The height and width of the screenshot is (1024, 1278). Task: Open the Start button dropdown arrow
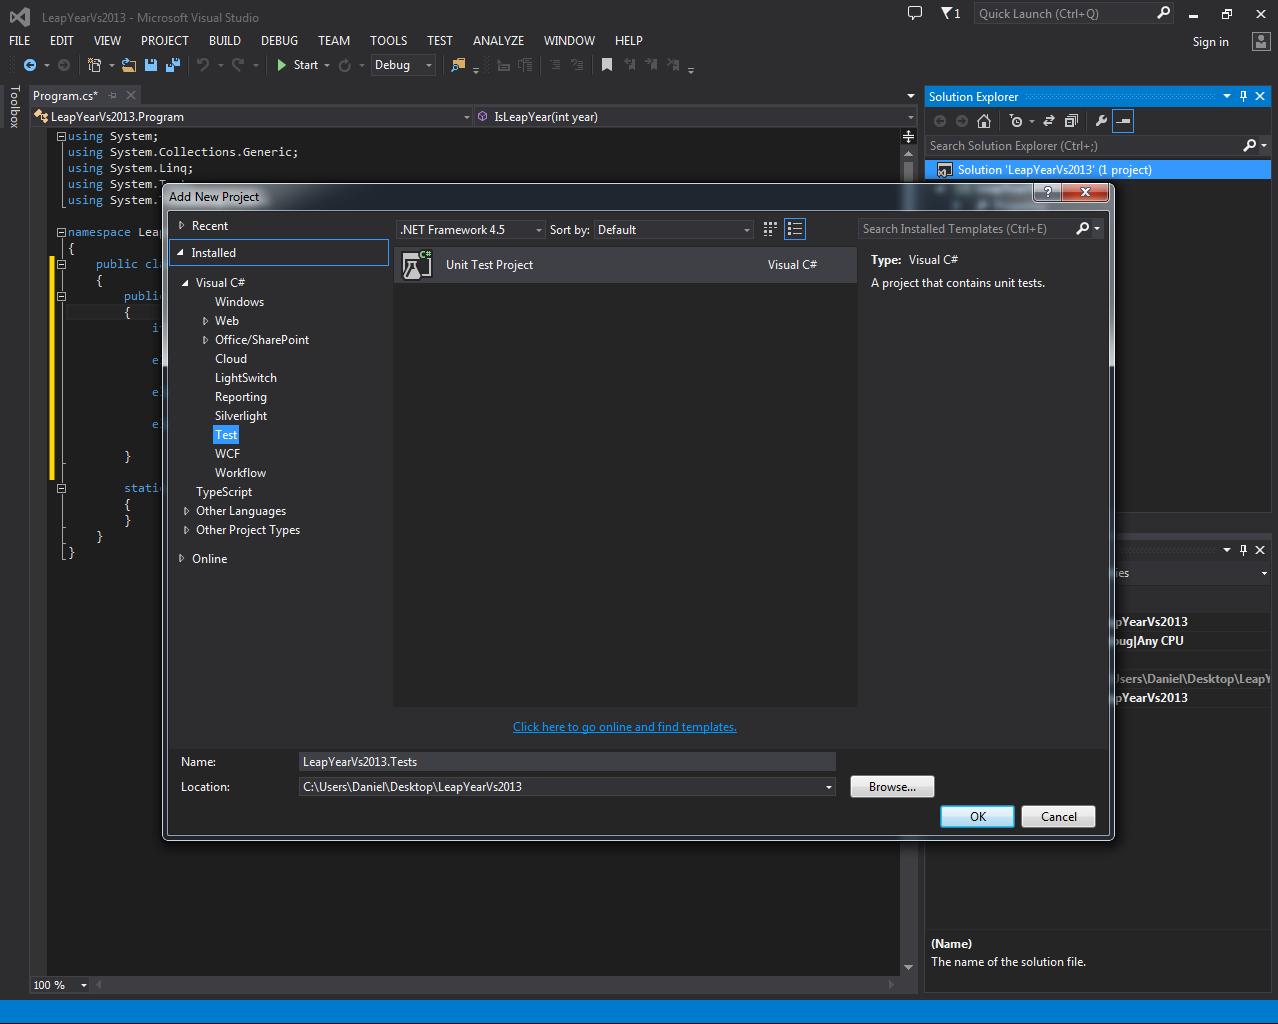(x=327, y=65)
